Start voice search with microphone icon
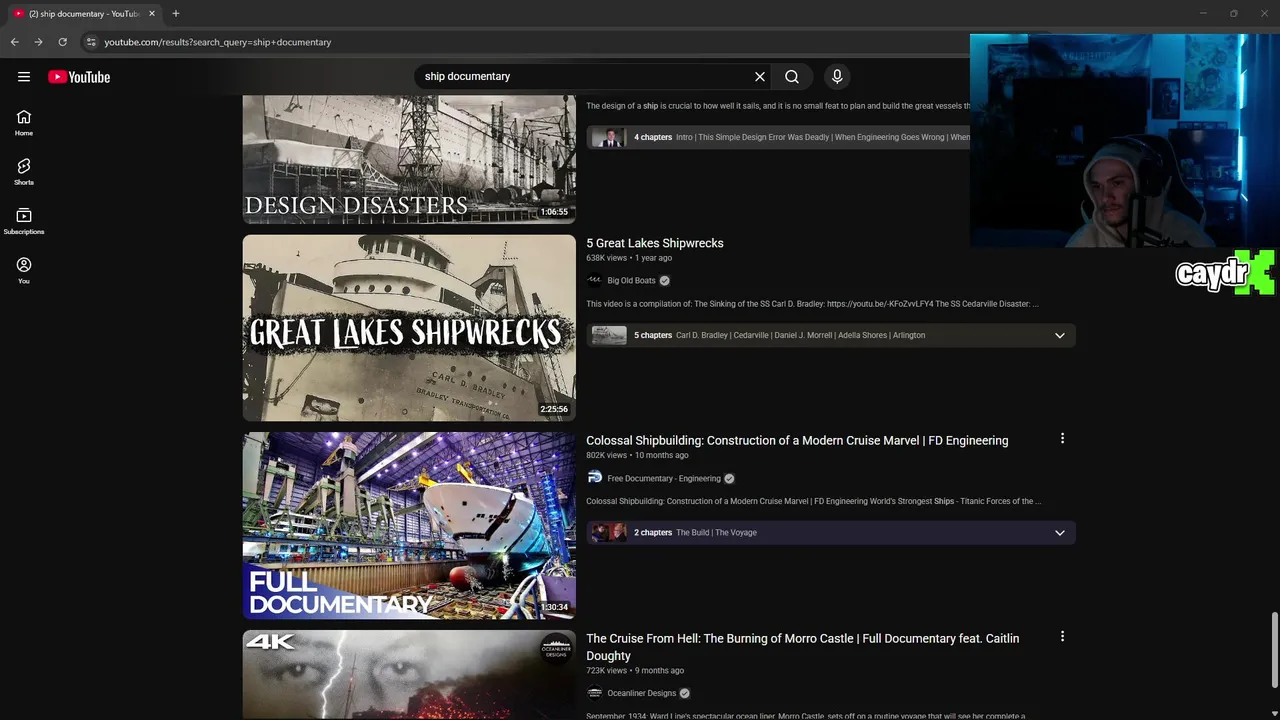The width and height of the screenshot is (1280, 720). pos(837,76)
